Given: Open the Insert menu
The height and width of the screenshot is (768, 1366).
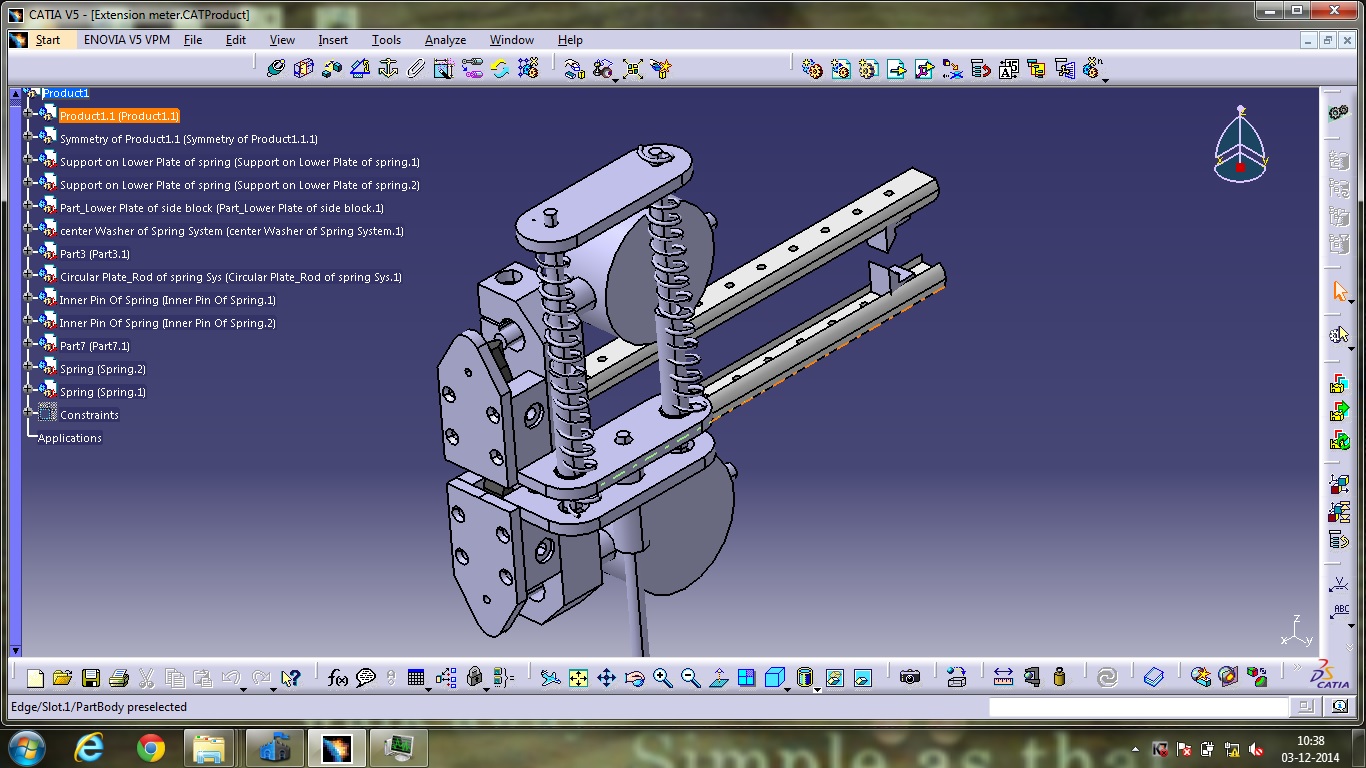Looking at the screenshot, I should (x=333, y=40).
